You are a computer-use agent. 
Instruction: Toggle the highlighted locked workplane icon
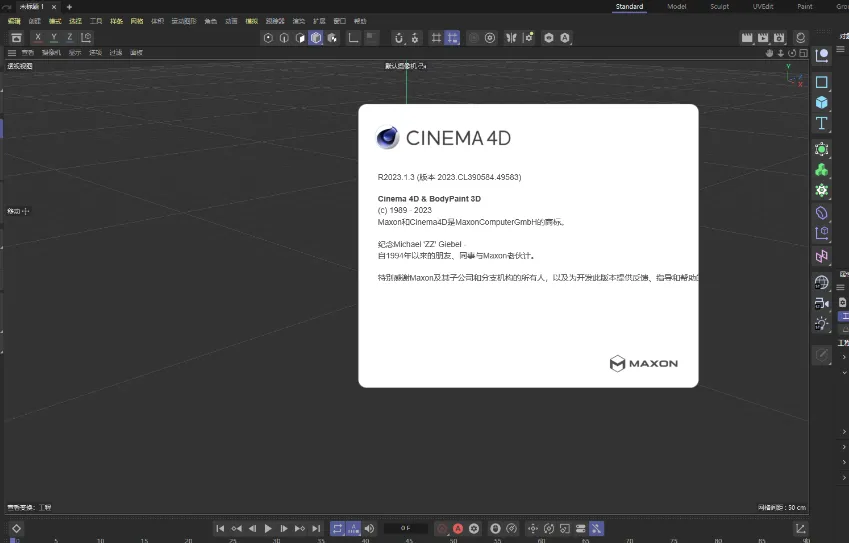coord(452,38)
